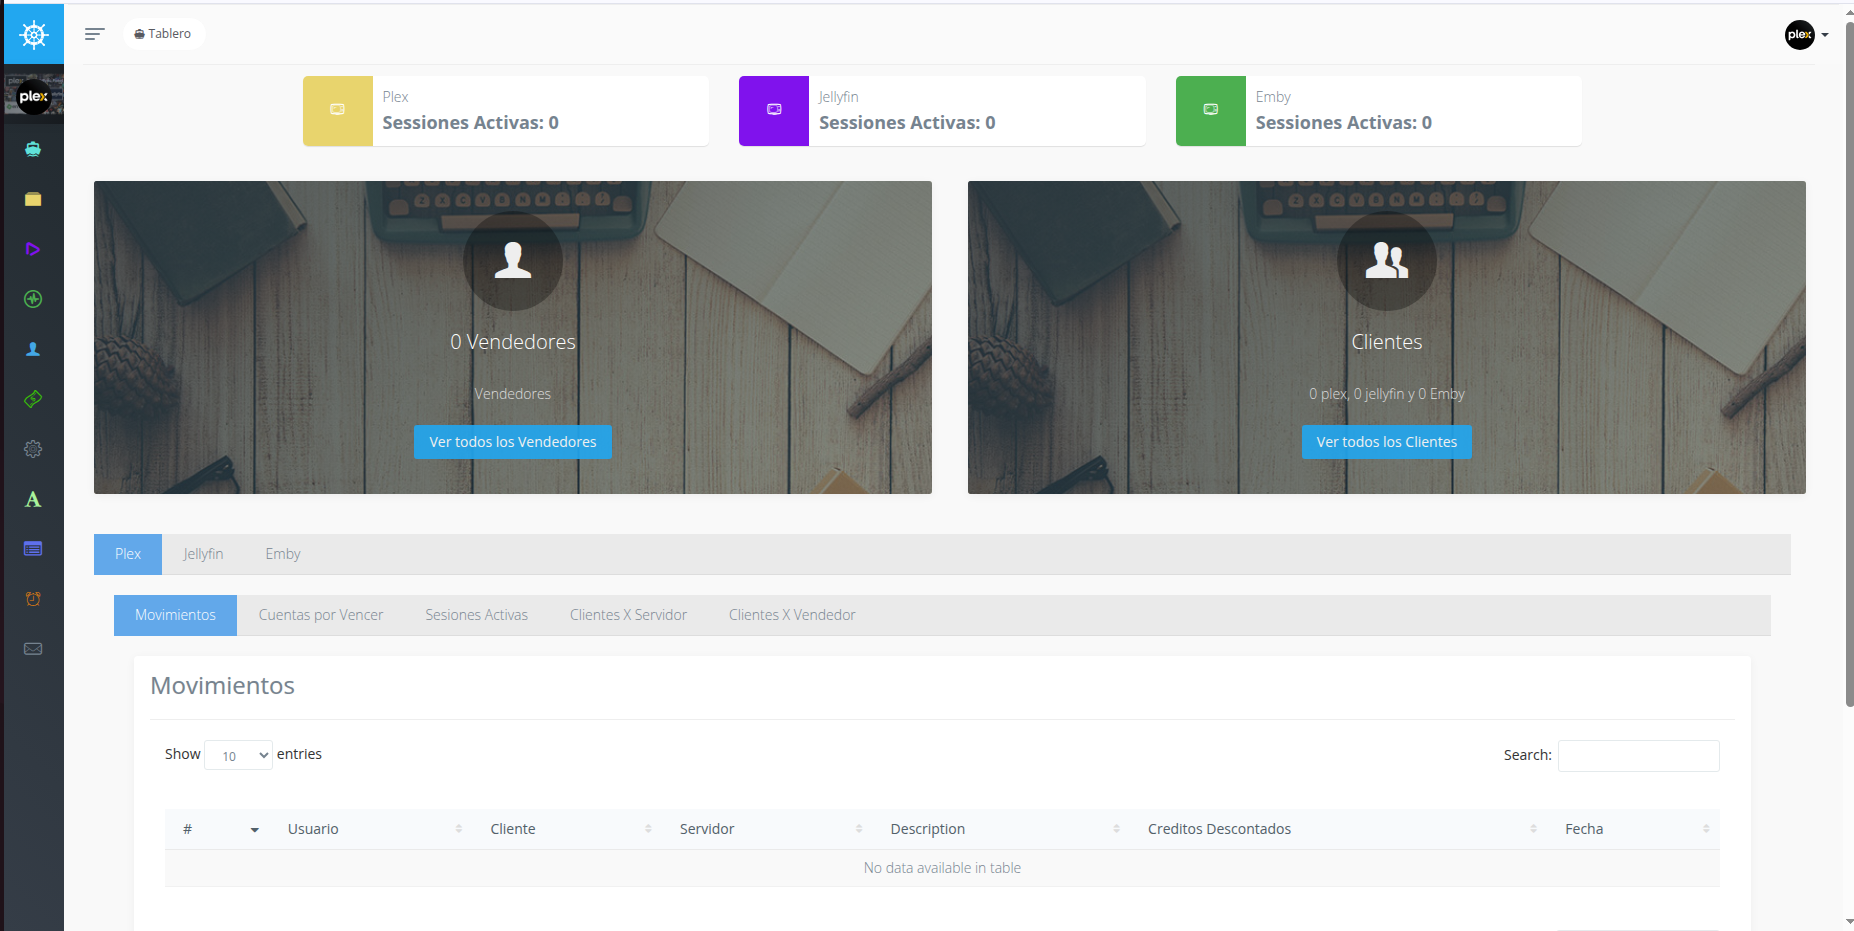Viewport: 1854px width, 931px height.
Task: Click the single-user Vendedores circle icon
Action: (513, 260)
